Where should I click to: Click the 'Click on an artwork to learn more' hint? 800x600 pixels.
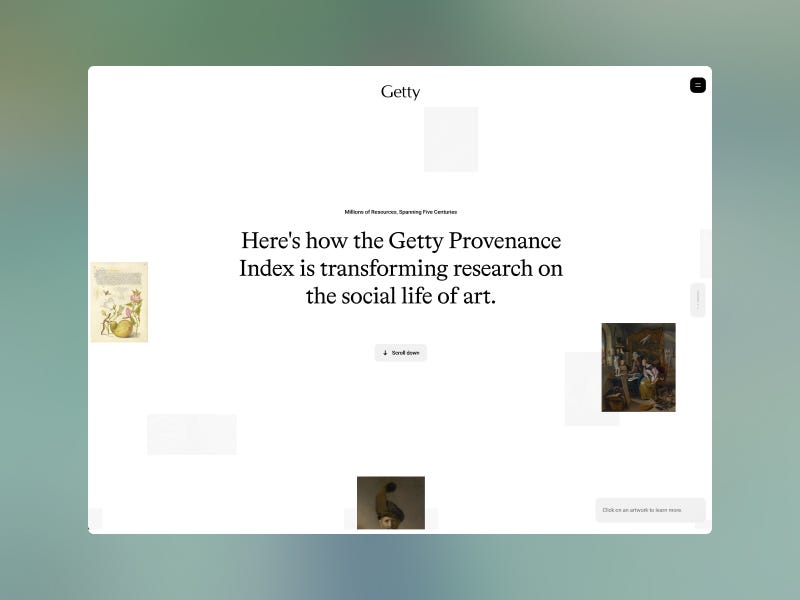click(651, 510)
